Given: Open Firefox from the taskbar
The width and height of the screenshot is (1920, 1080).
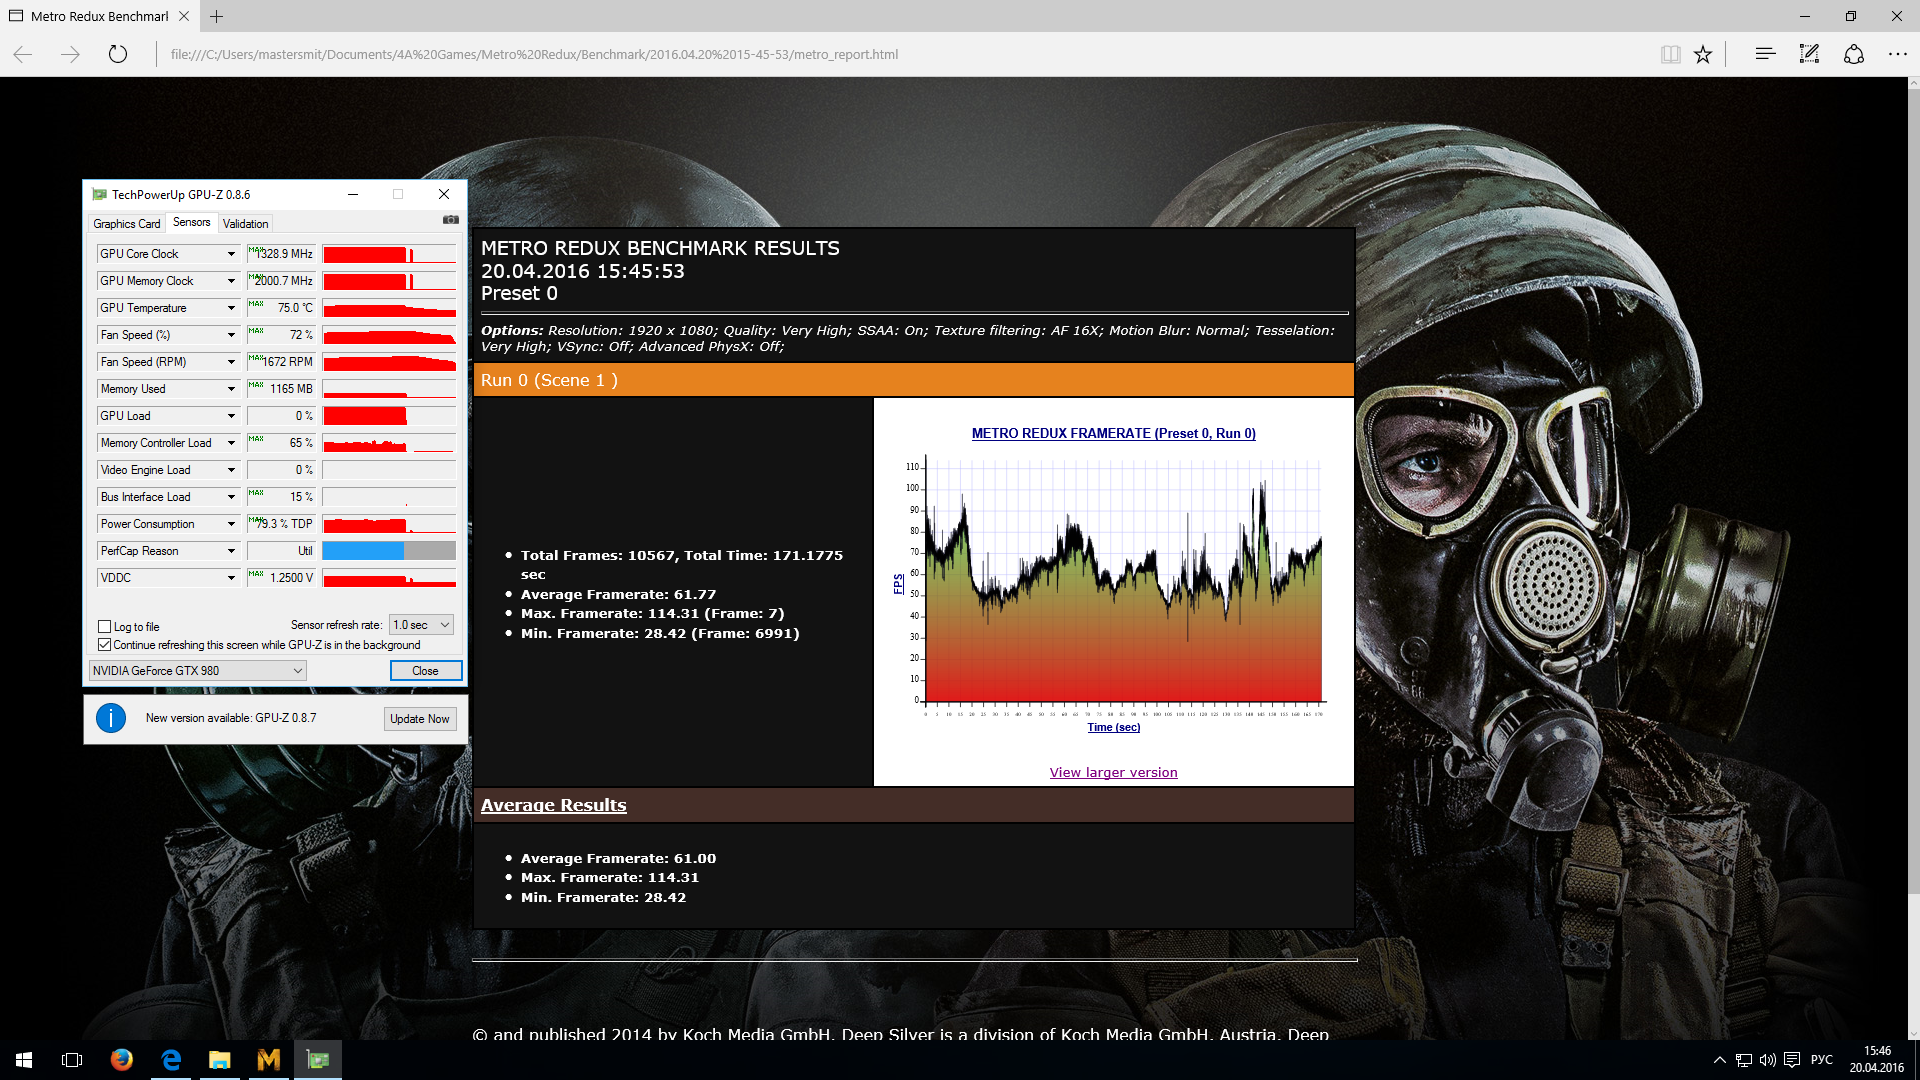Looking at the screenshot, I should (x=122, y=1060).
